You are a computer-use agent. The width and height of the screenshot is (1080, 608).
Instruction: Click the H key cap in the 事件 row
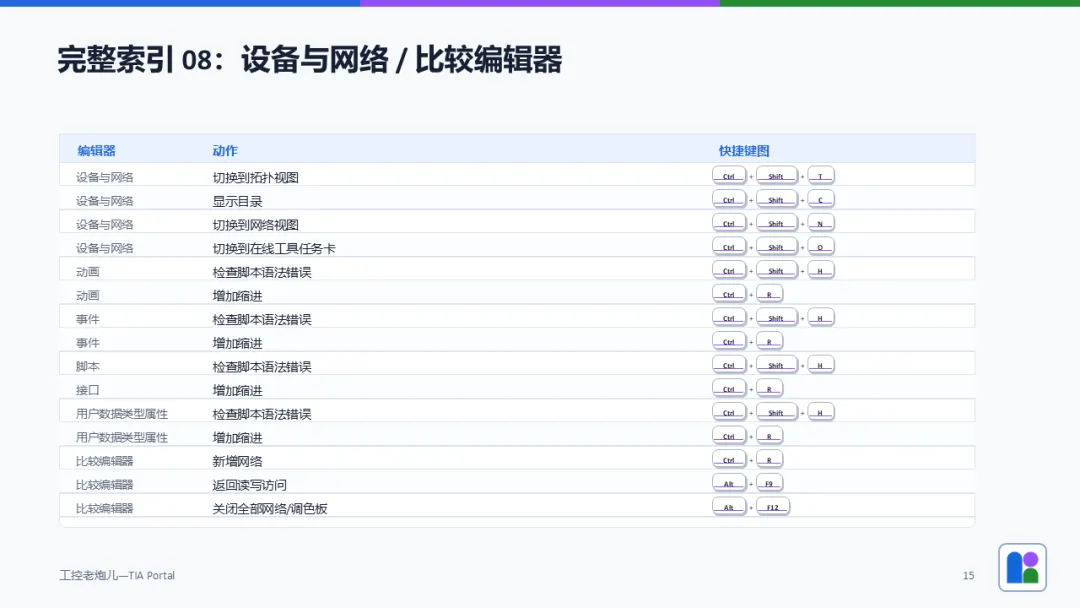pos(820,318)
